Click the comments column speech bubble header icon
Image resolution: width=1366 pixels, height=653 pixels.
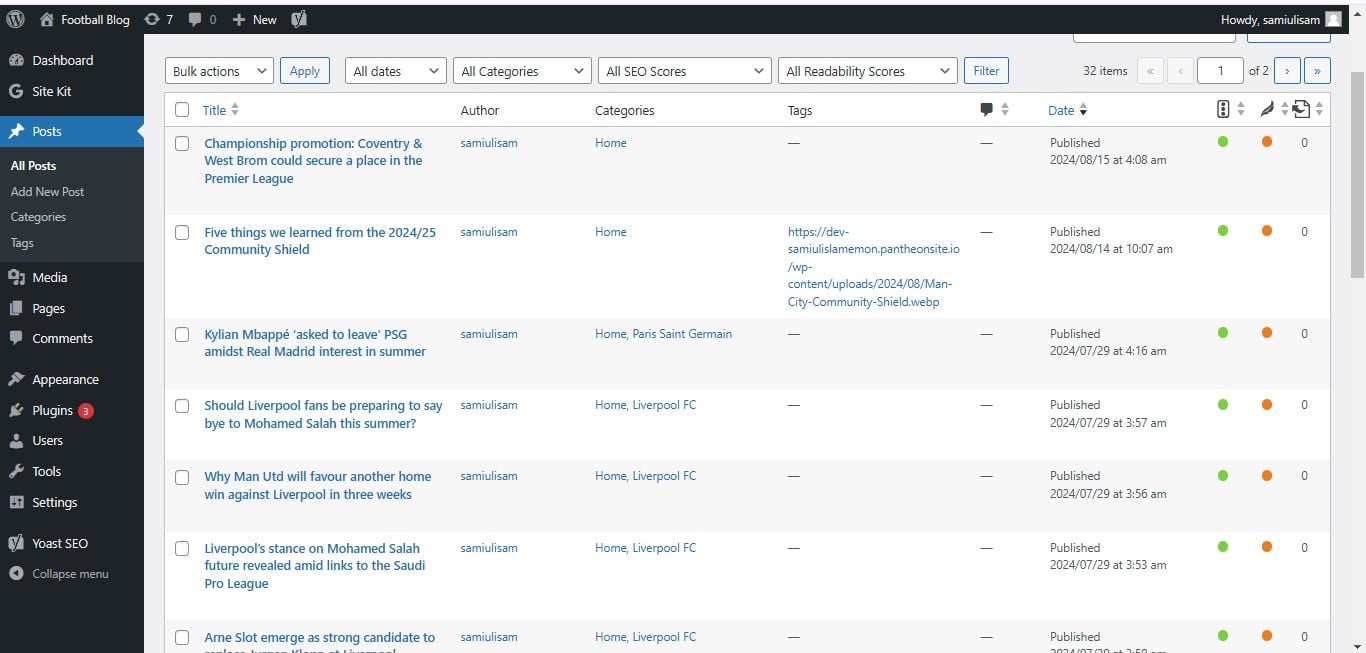coord(986,109)
